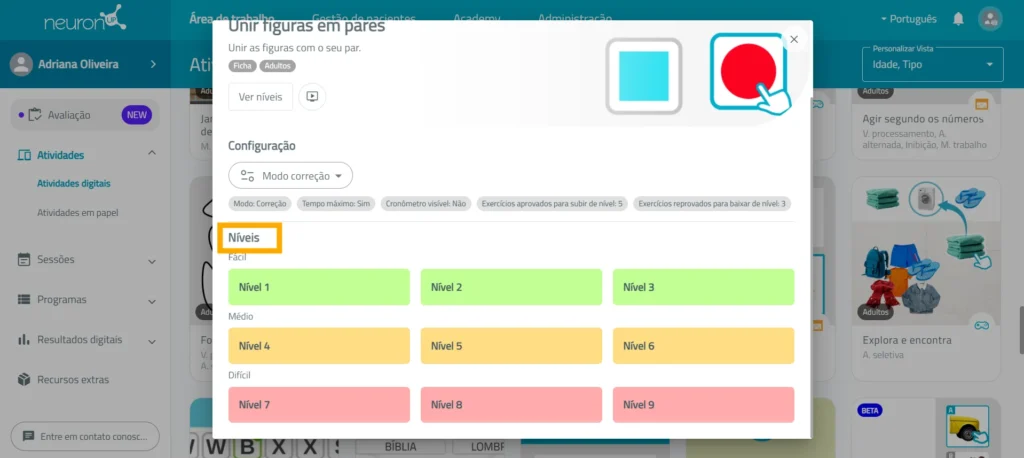Click the Ficha tag
The height and width of the screenshot is (458, 1024).
point(242,66)
